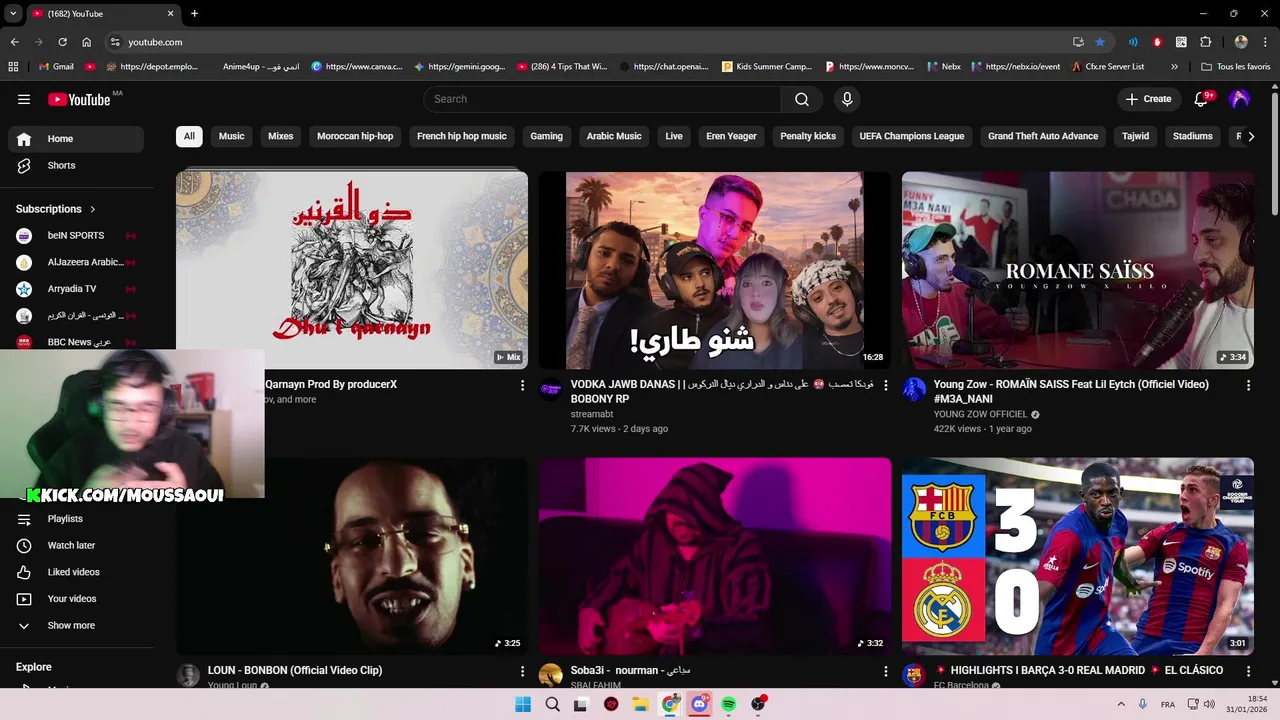Start voice search with the microphone icon
This screenshot has width=1280, height=720.
(847, 99)
